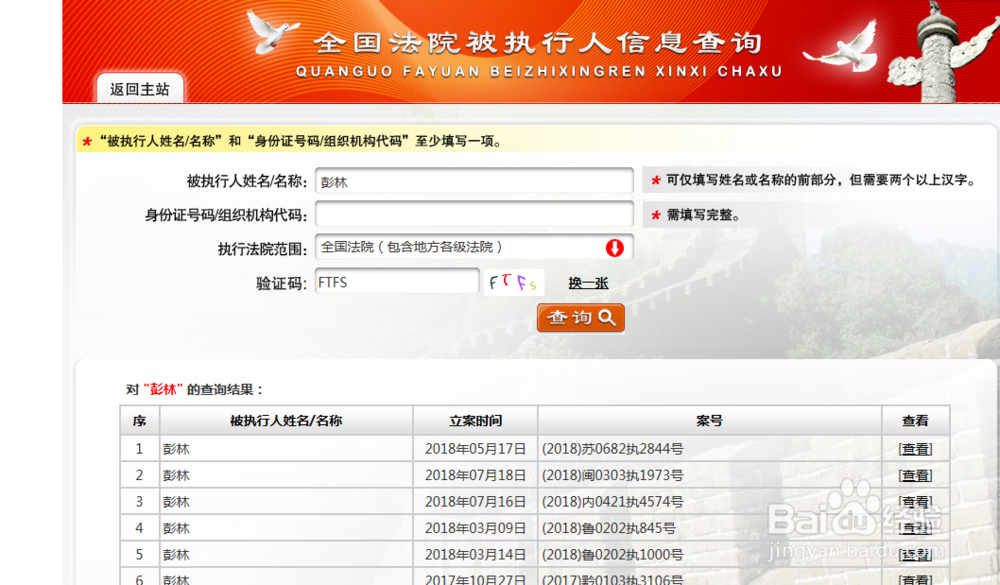Click the 身份证号码/组织机构代码 input field
This screenshot has height=585, width=1000.
[x=474, y=214]
